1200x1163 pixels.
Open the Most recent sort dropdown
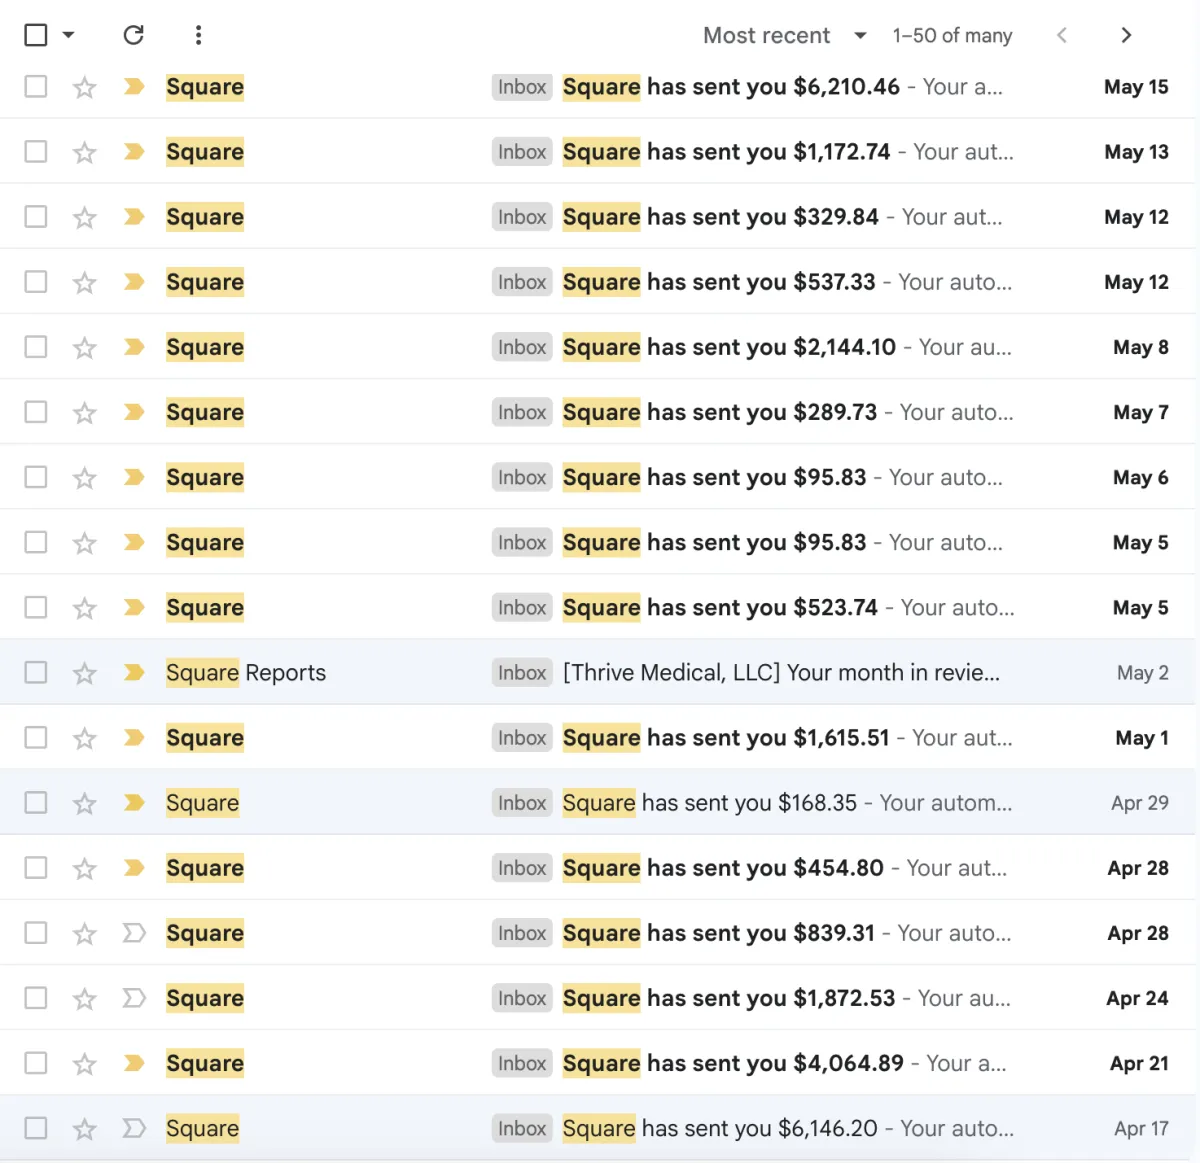point(784,35)
